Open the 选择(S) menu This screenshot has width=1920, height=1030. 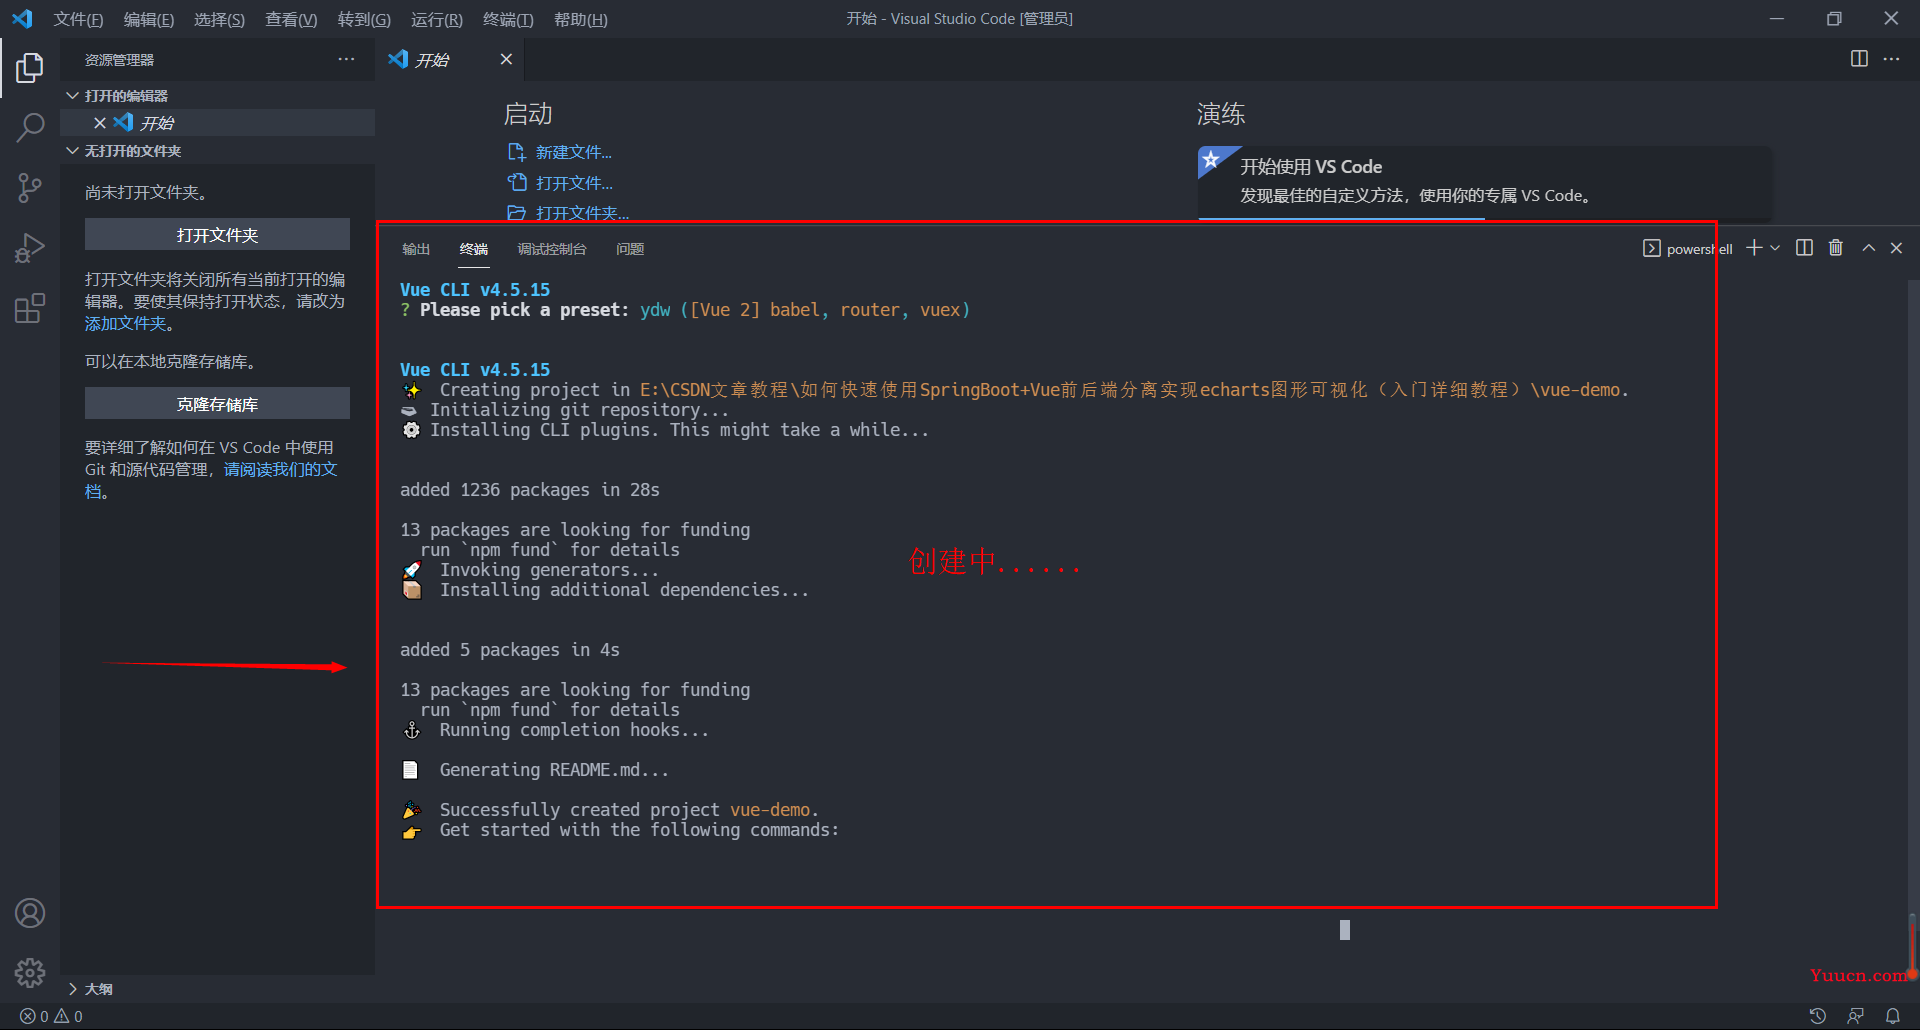[219, 19]
